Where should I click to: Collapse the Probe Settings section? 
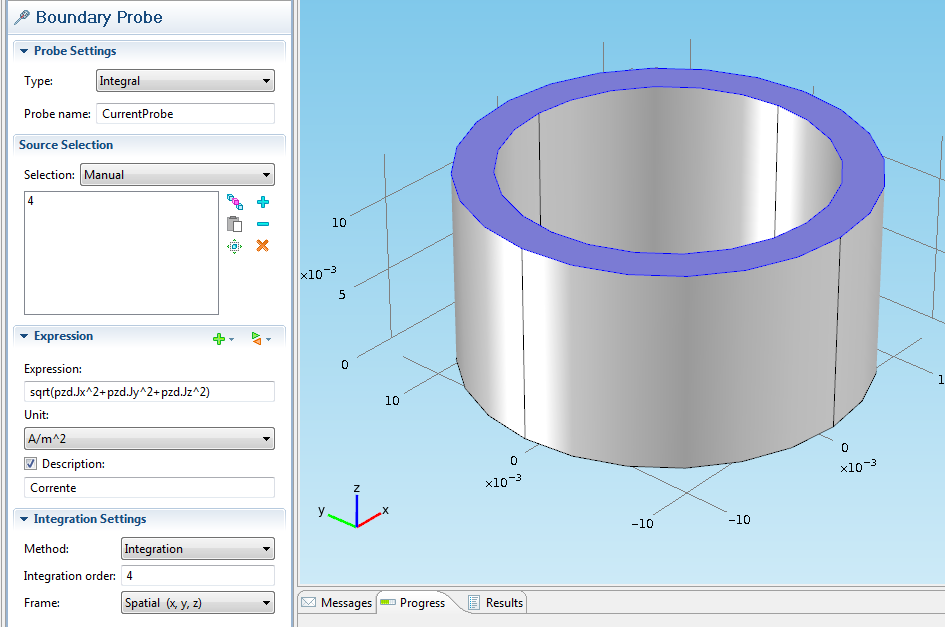[x=24, y=51]
